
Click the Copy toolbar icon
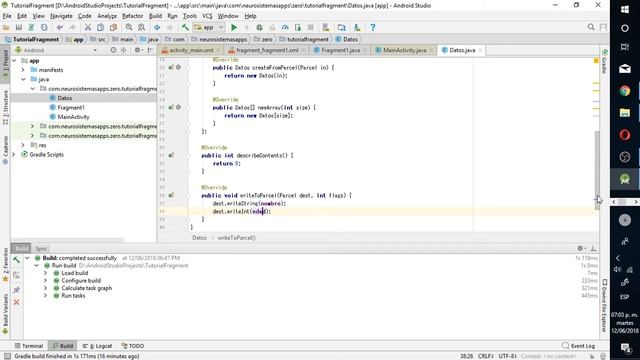point(100,27)
